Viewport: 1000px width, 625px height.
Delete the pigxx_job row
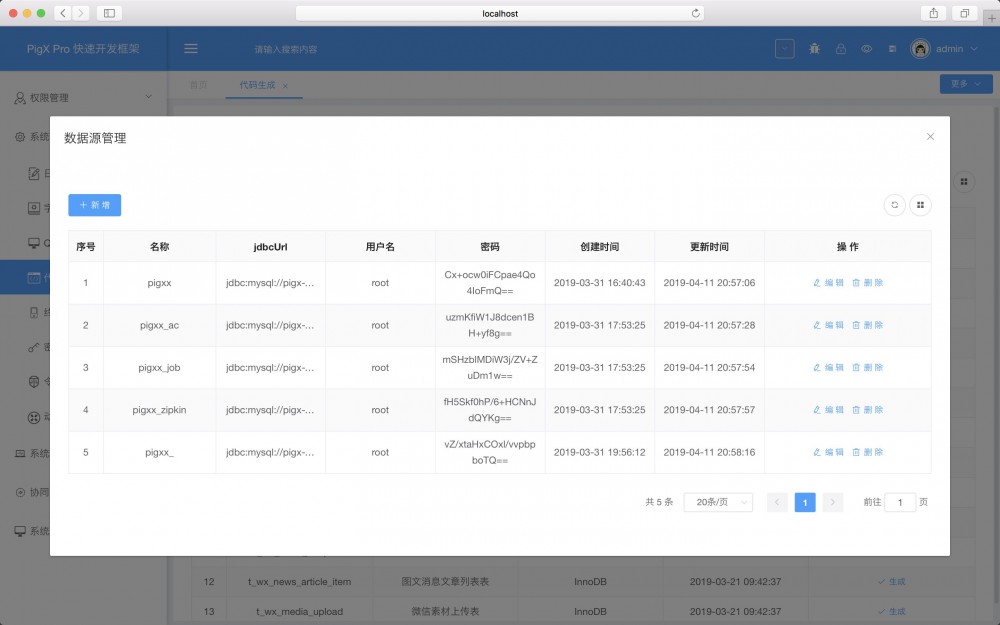tap(867, 367)
